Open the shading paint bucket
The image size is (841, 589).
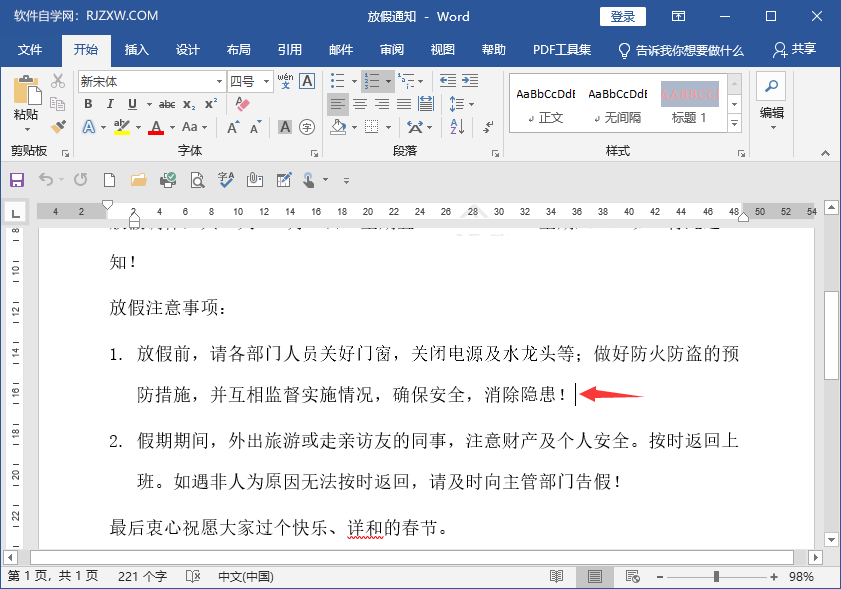pos(338,127)
